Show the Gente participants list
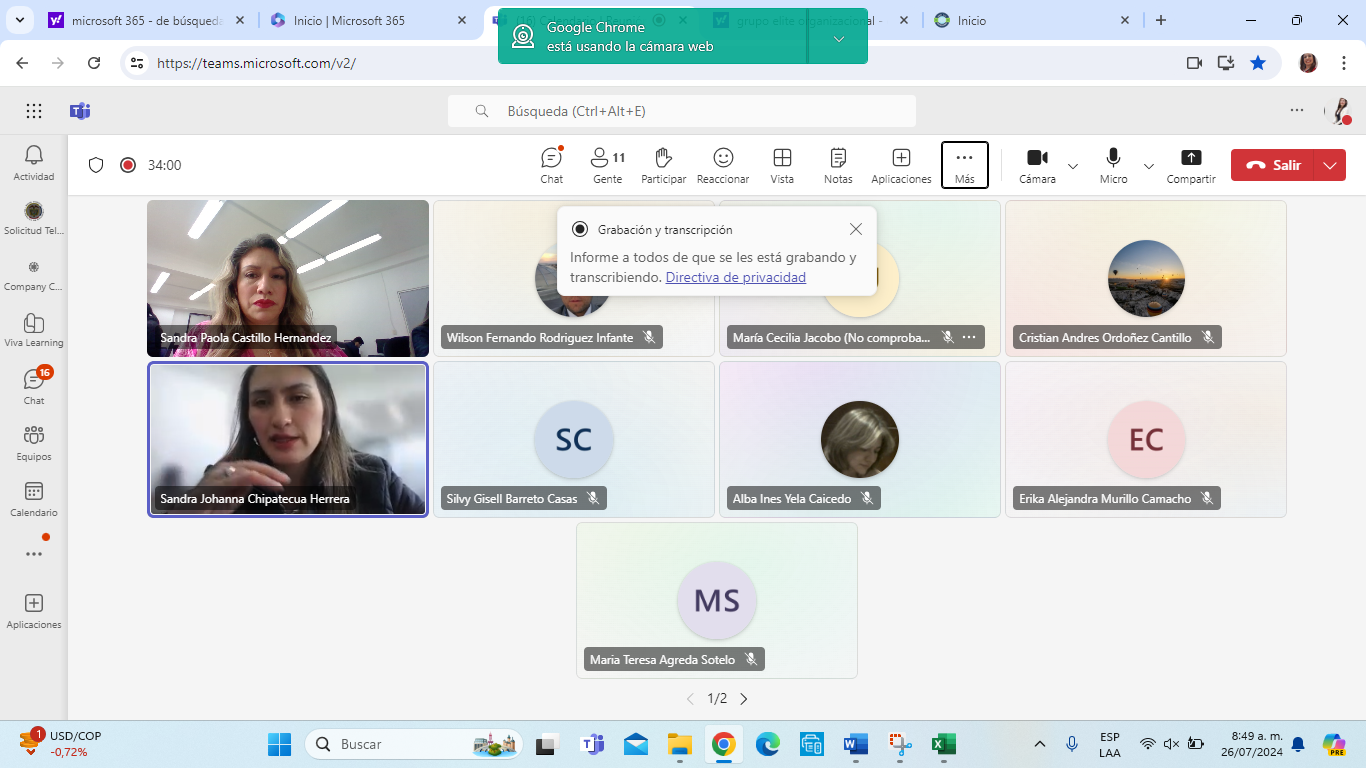The image size is (1366, 768). pyautogui.click(x=607, y=165)
